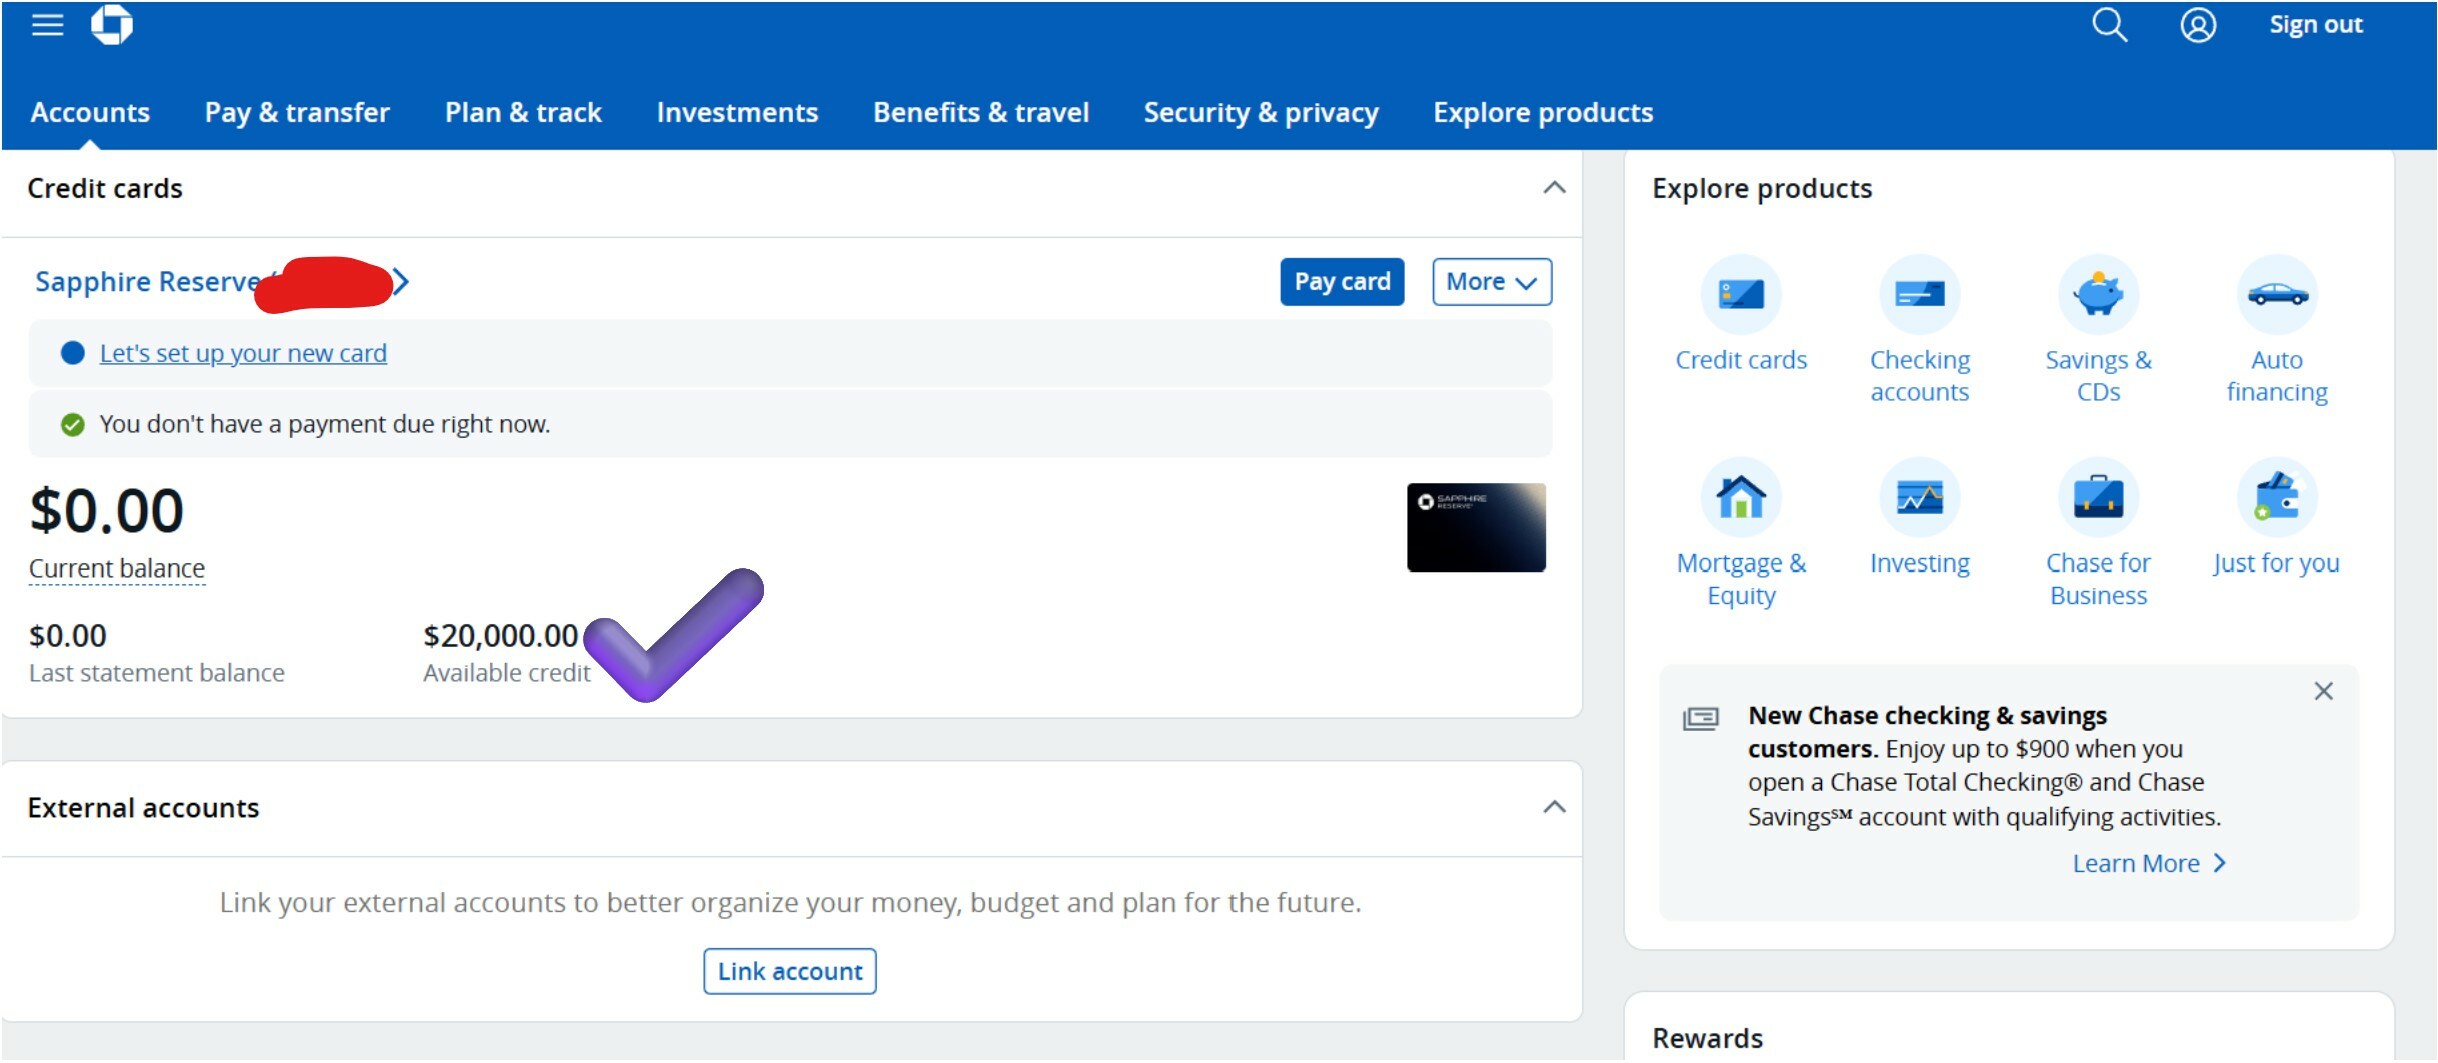This screenshot has width=2438, height=1063.
Task: Click the blue dot beside new card setup
Action: (72, 353)
